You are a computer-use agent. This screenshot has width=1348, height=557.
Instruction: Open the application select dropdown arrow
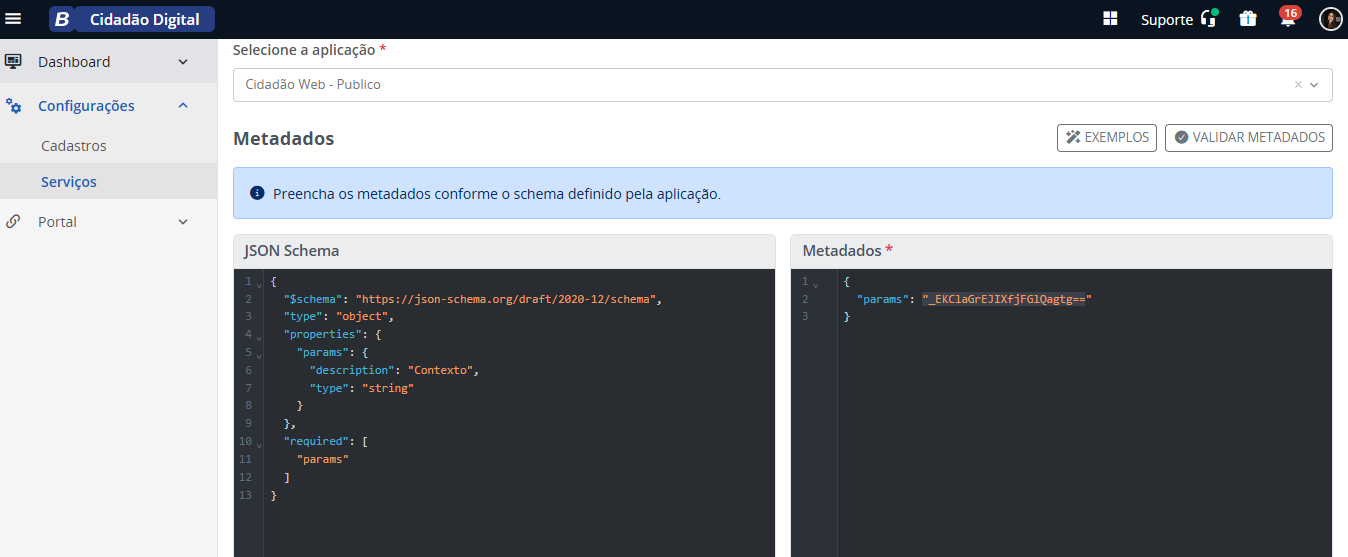tap(1315, 85)
